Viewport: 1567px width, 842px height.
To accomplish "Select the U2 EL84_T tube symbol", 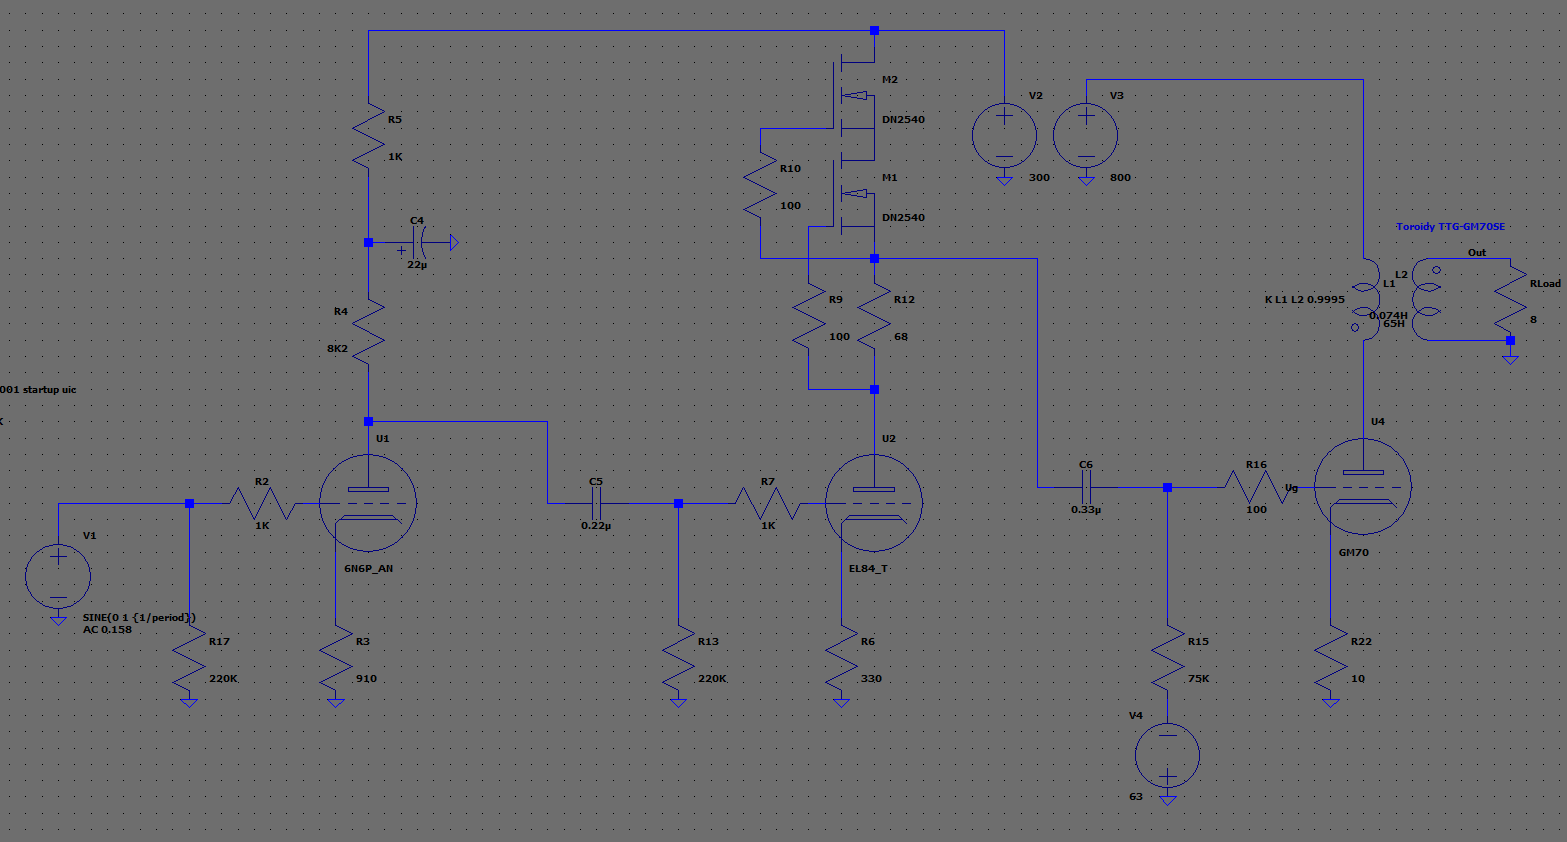I will [874, 503].
